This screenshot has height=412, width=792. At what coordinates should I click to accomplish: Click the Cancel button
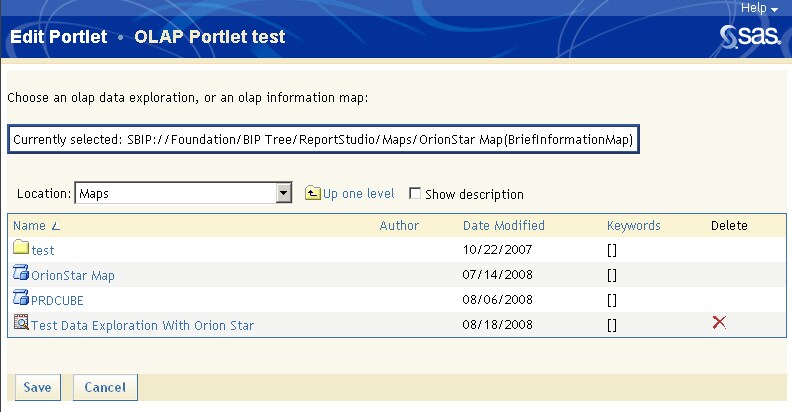[105, 387]
